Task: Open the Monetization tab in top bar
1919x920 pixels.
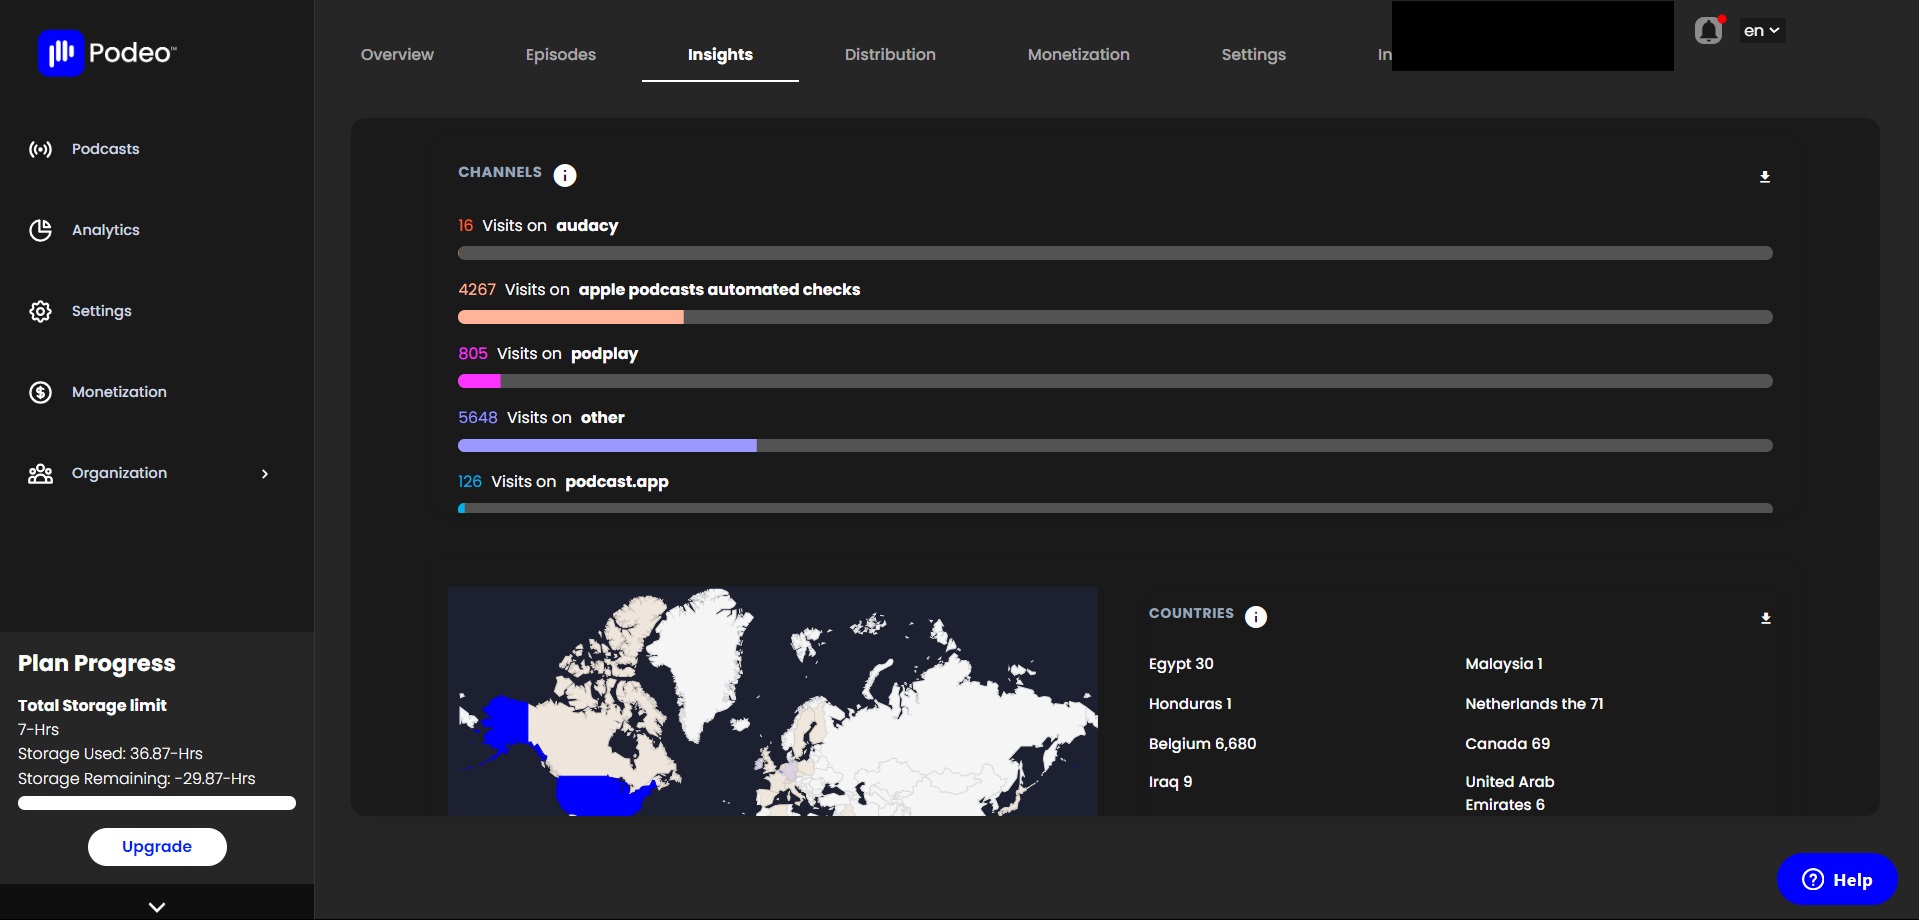Action: (x=1079, y=54)
